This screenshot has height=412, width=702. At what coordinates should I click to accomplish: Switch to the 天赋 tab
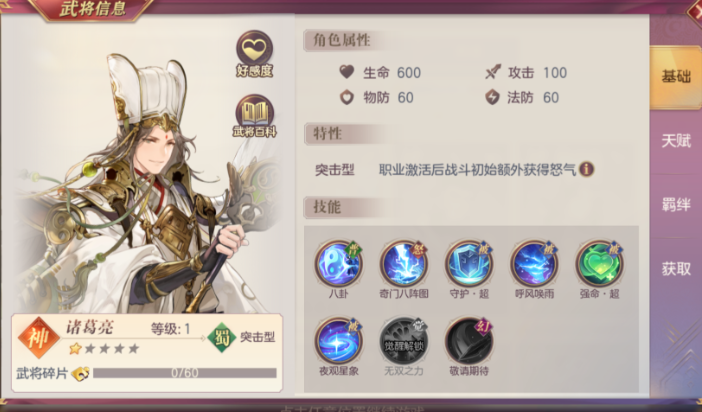676,141
